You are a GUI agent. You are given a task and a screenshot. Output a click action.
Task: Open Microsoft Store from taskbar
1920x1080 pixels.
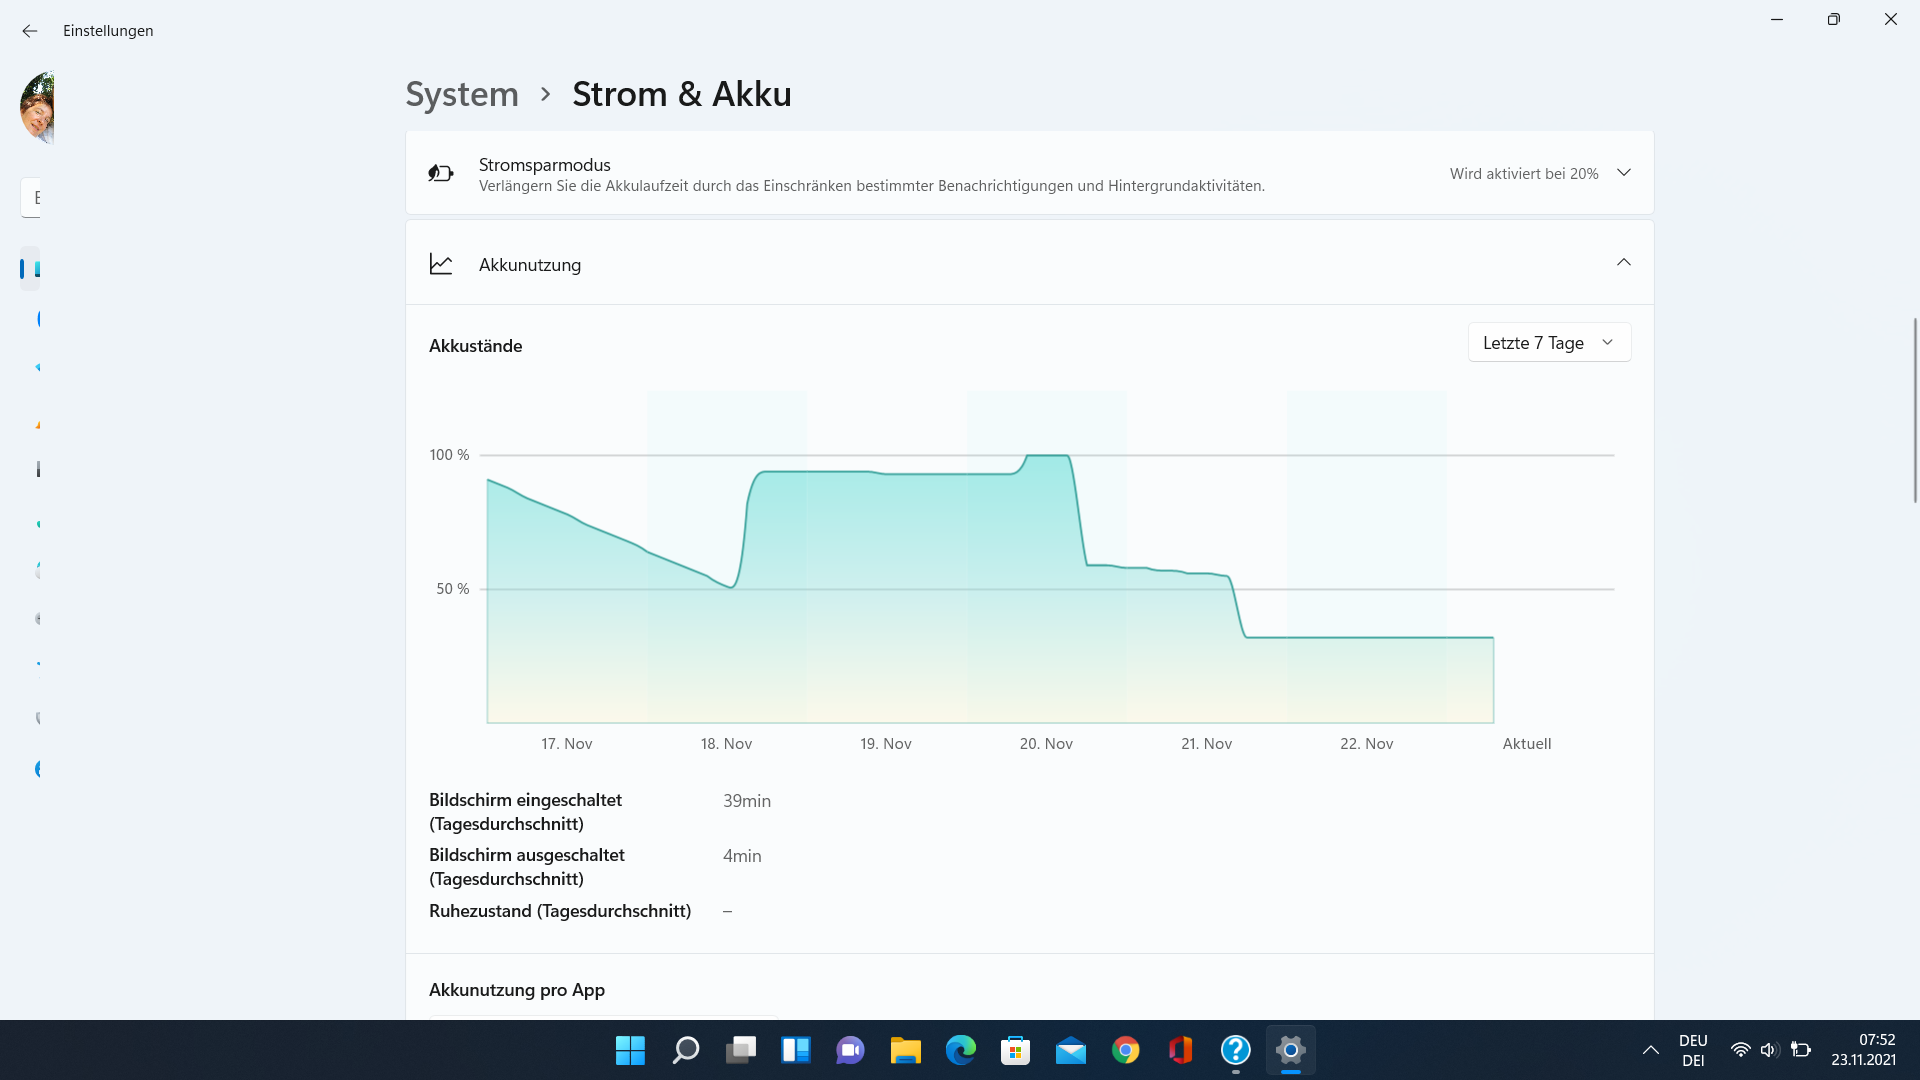tap(1015, 1050)
